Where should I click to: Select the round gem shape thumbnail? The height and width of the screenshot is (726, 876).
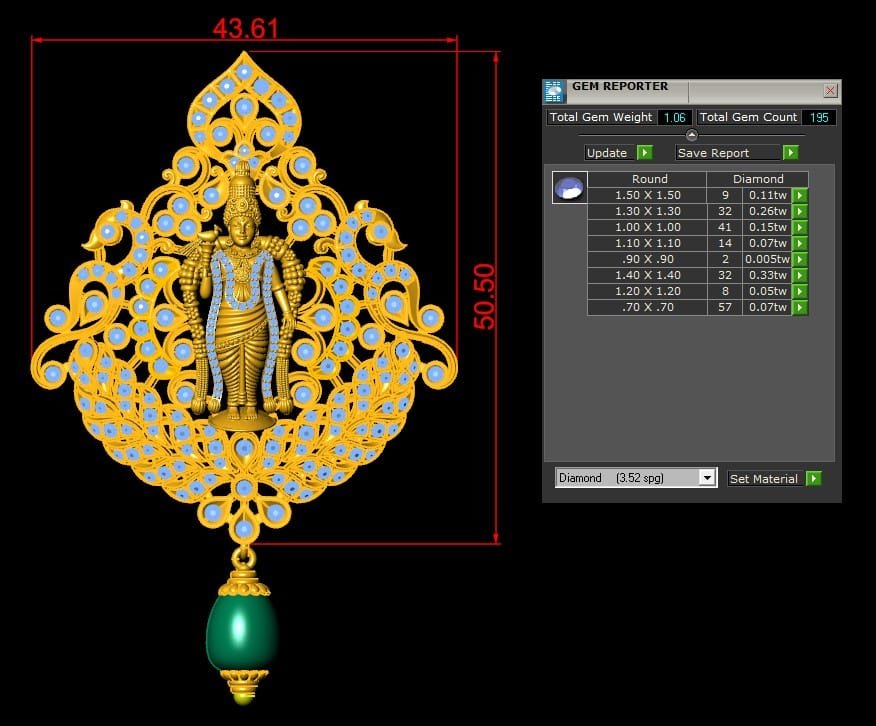[x=569, y=188]
